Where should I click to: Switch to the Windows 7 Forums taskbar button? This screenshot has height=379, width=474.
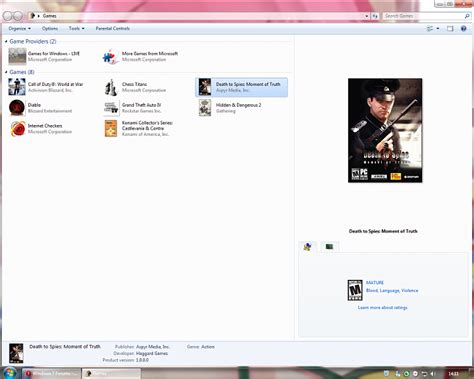(x=52, y=374)
